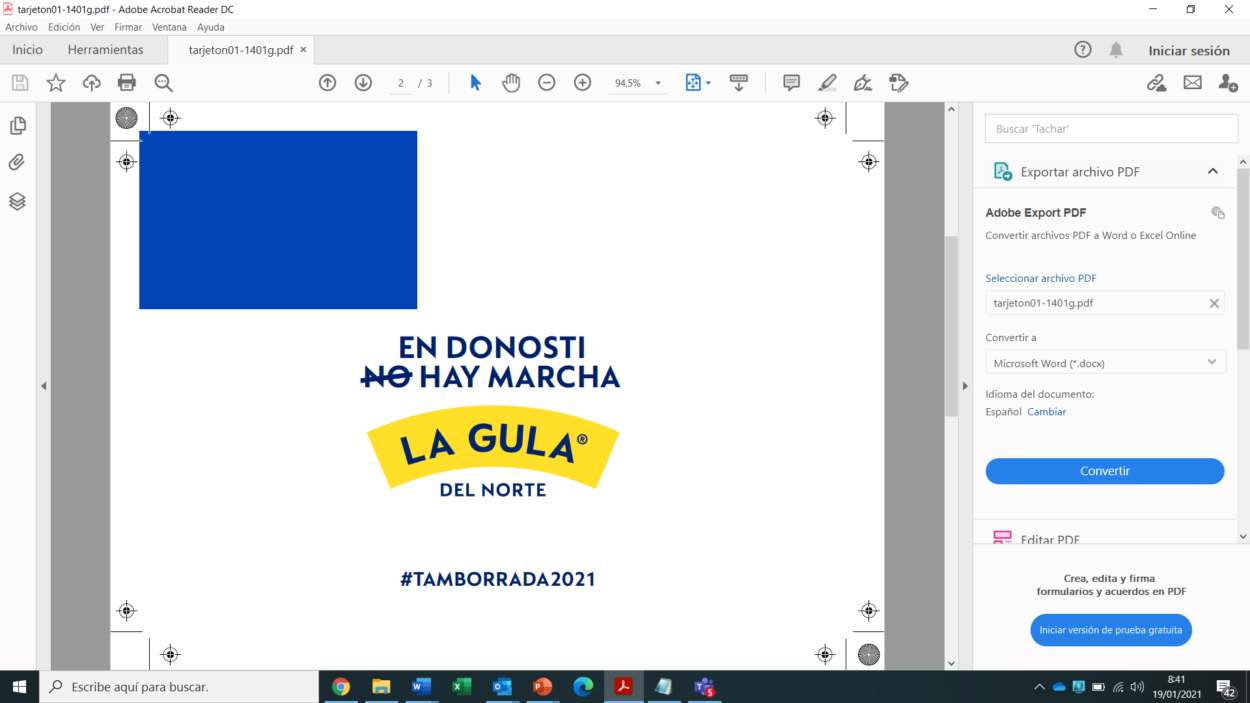This screenshot has height=703, width=1250.
Task: Select the pointer selection tool
Action: coord(475,83)
